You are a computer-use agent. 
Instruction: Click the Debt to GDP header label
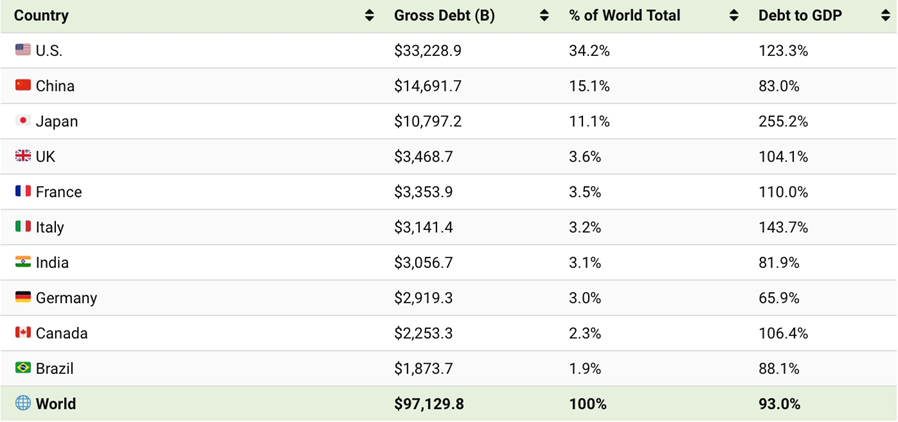pos(800,15)
